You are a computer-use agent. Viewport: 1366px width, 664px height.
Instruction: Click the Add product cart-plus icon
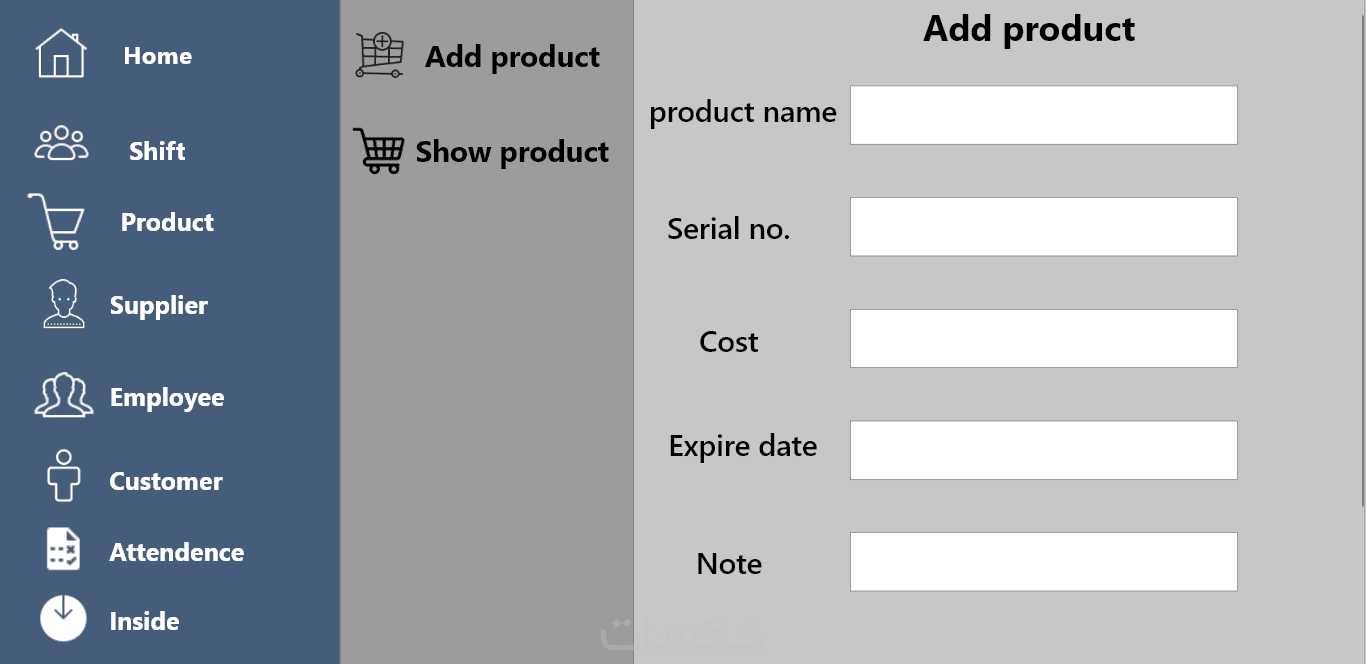point(380,55)
